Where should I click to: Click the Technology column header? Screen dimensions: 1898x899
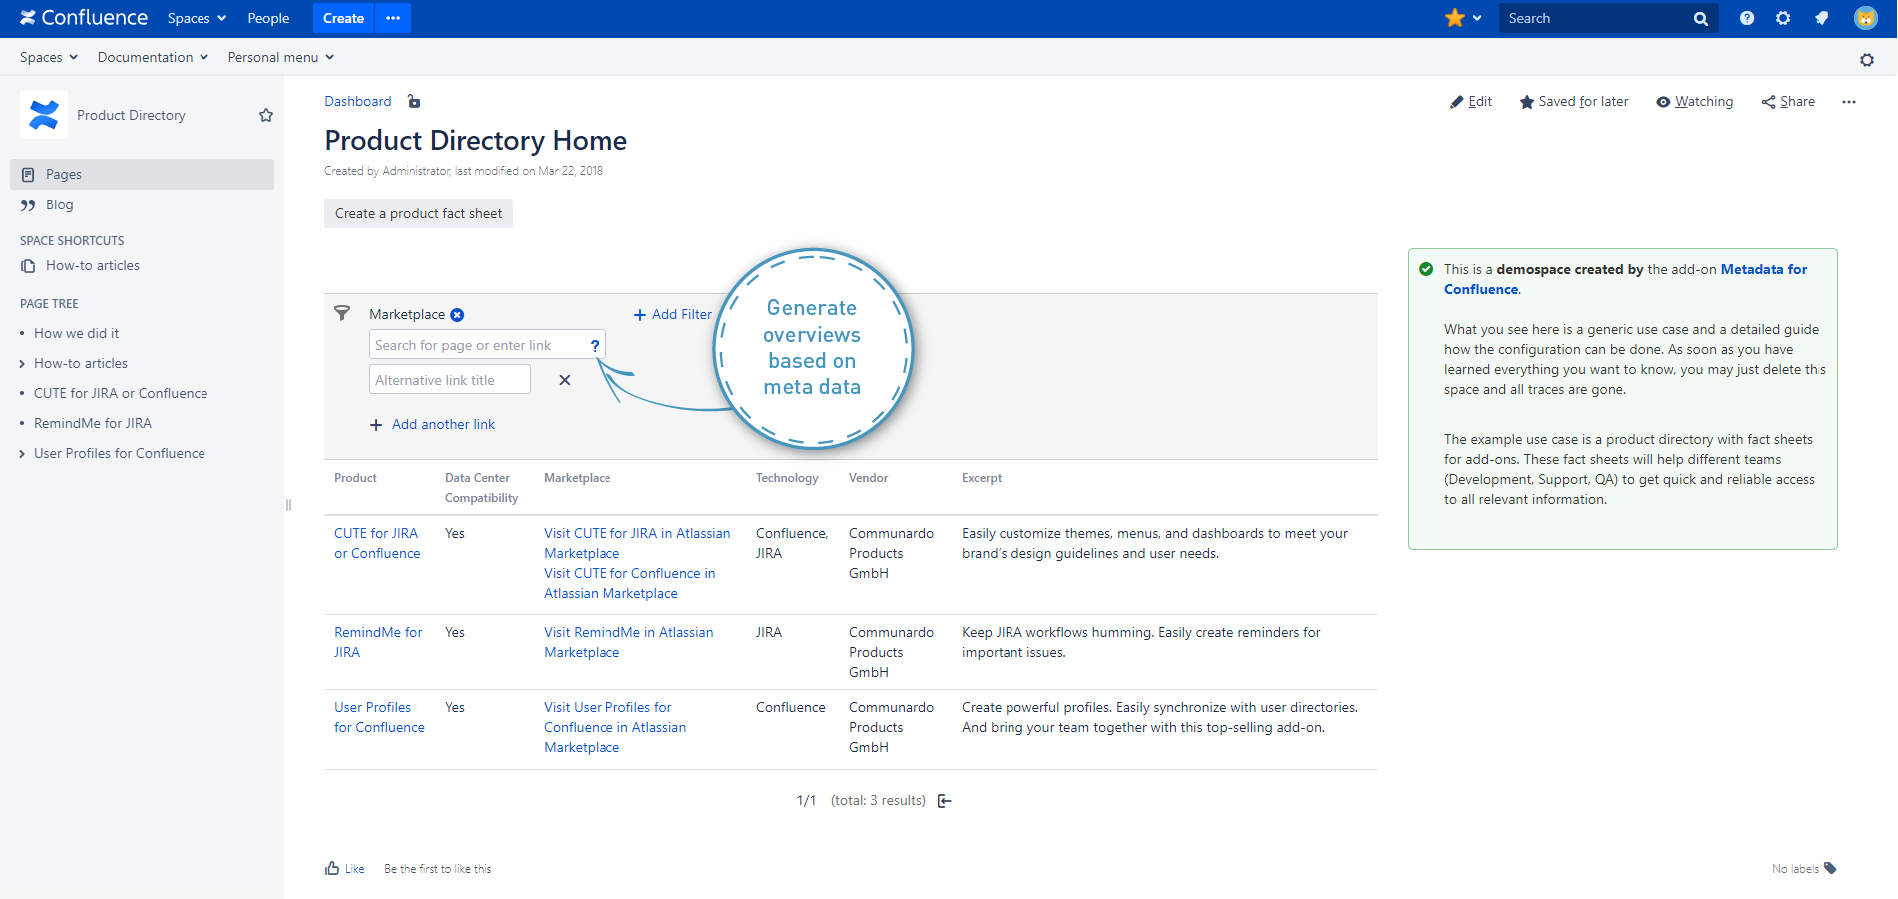point(787,479)
